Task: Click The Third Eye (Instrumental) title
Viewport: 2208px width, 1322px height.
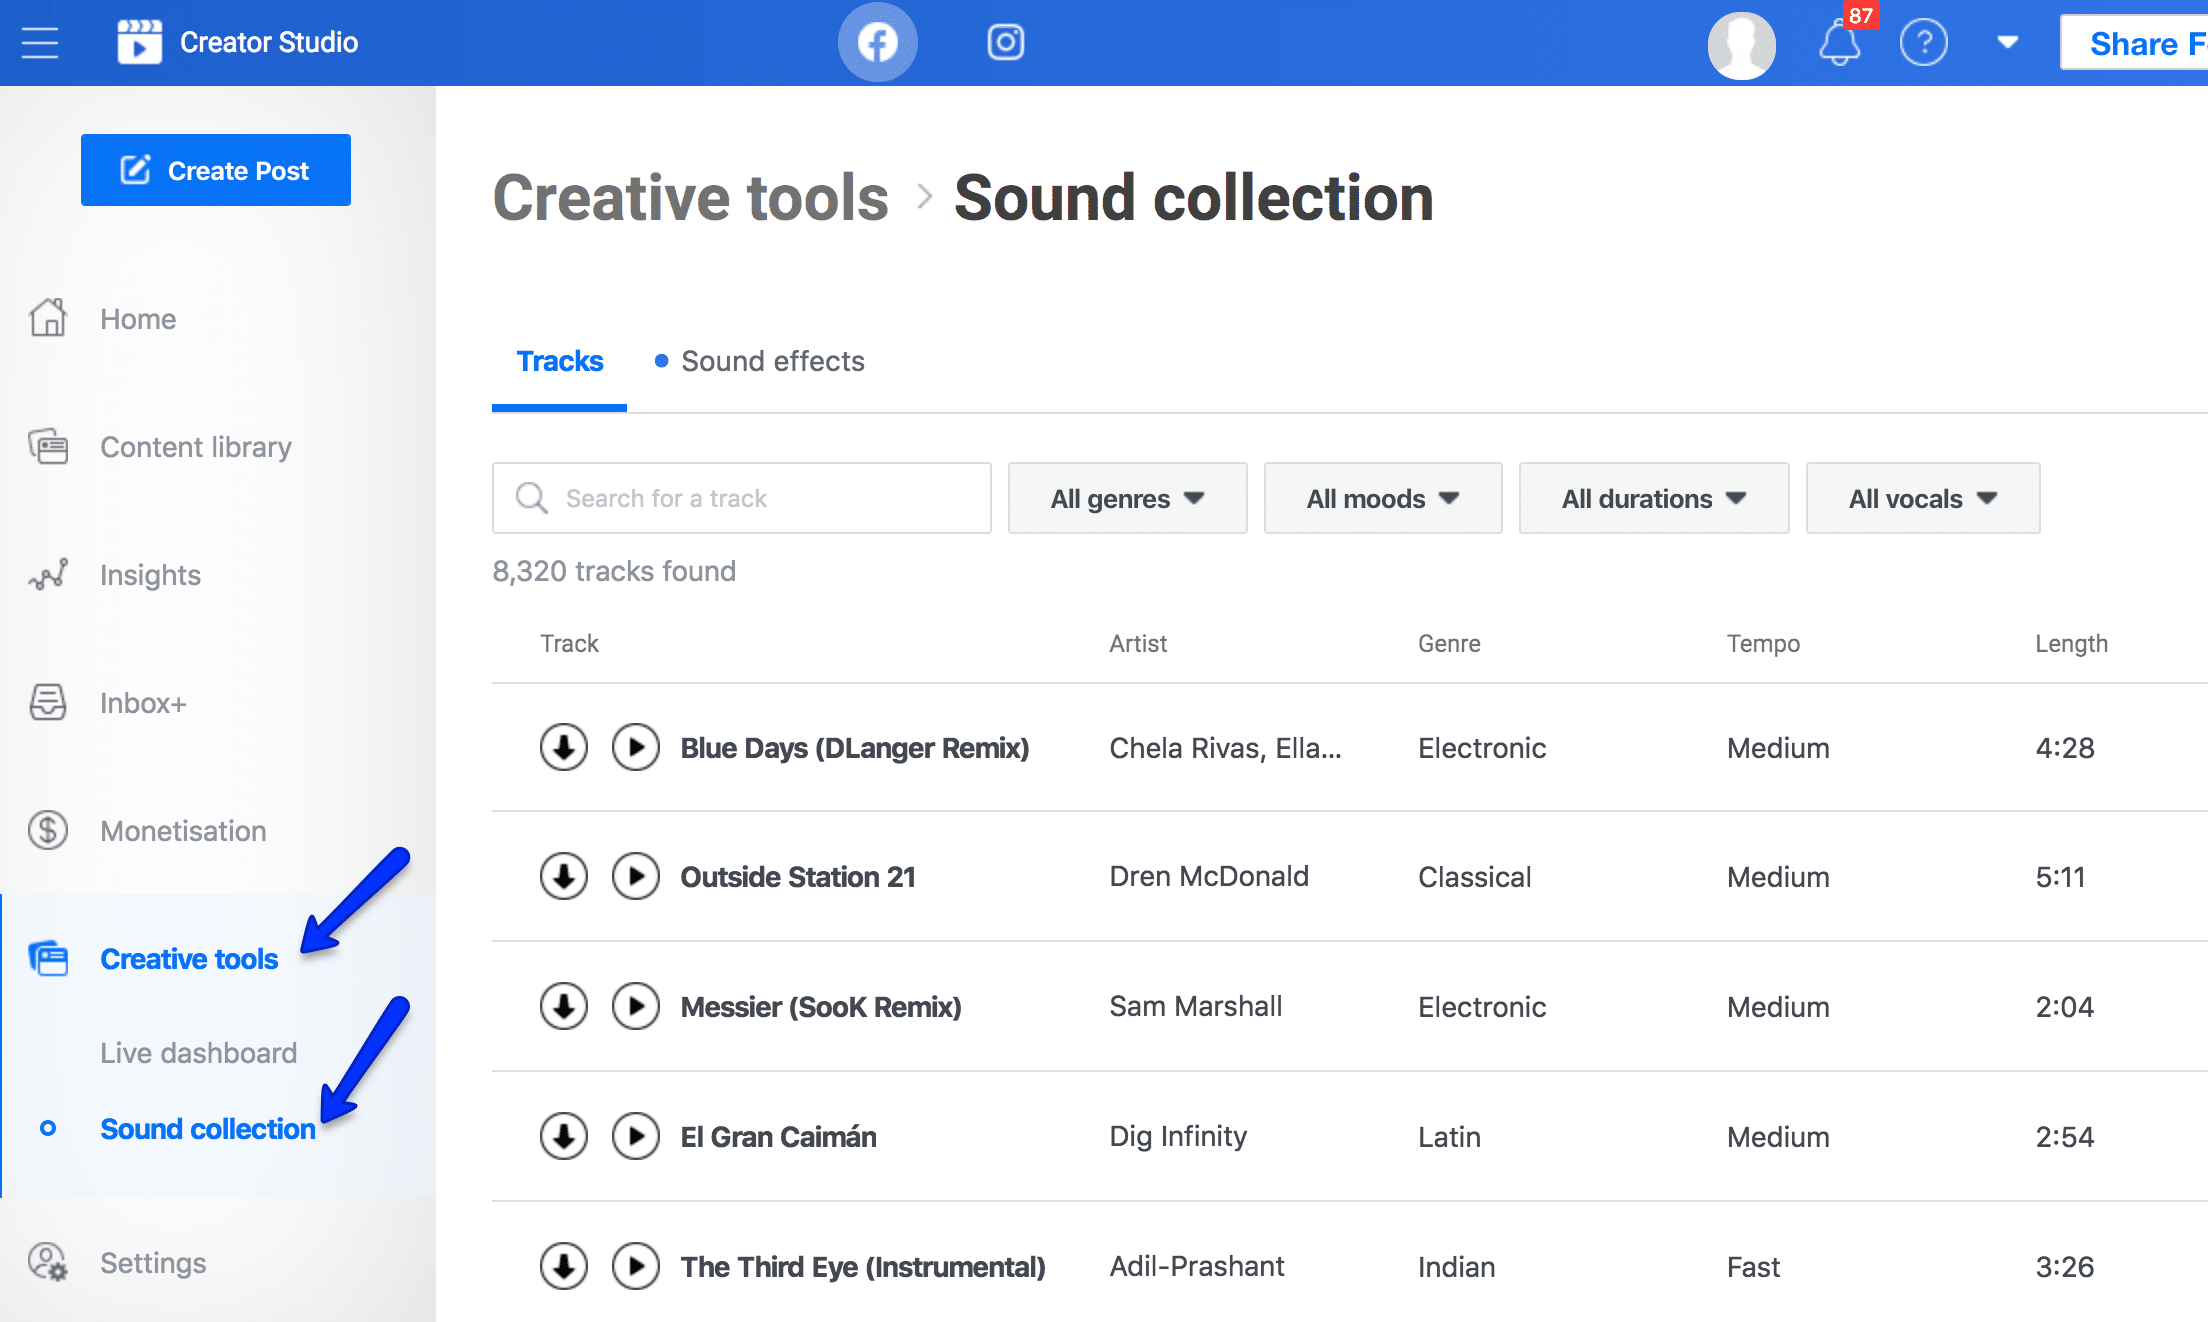Action: click(x=863, y=1267)
